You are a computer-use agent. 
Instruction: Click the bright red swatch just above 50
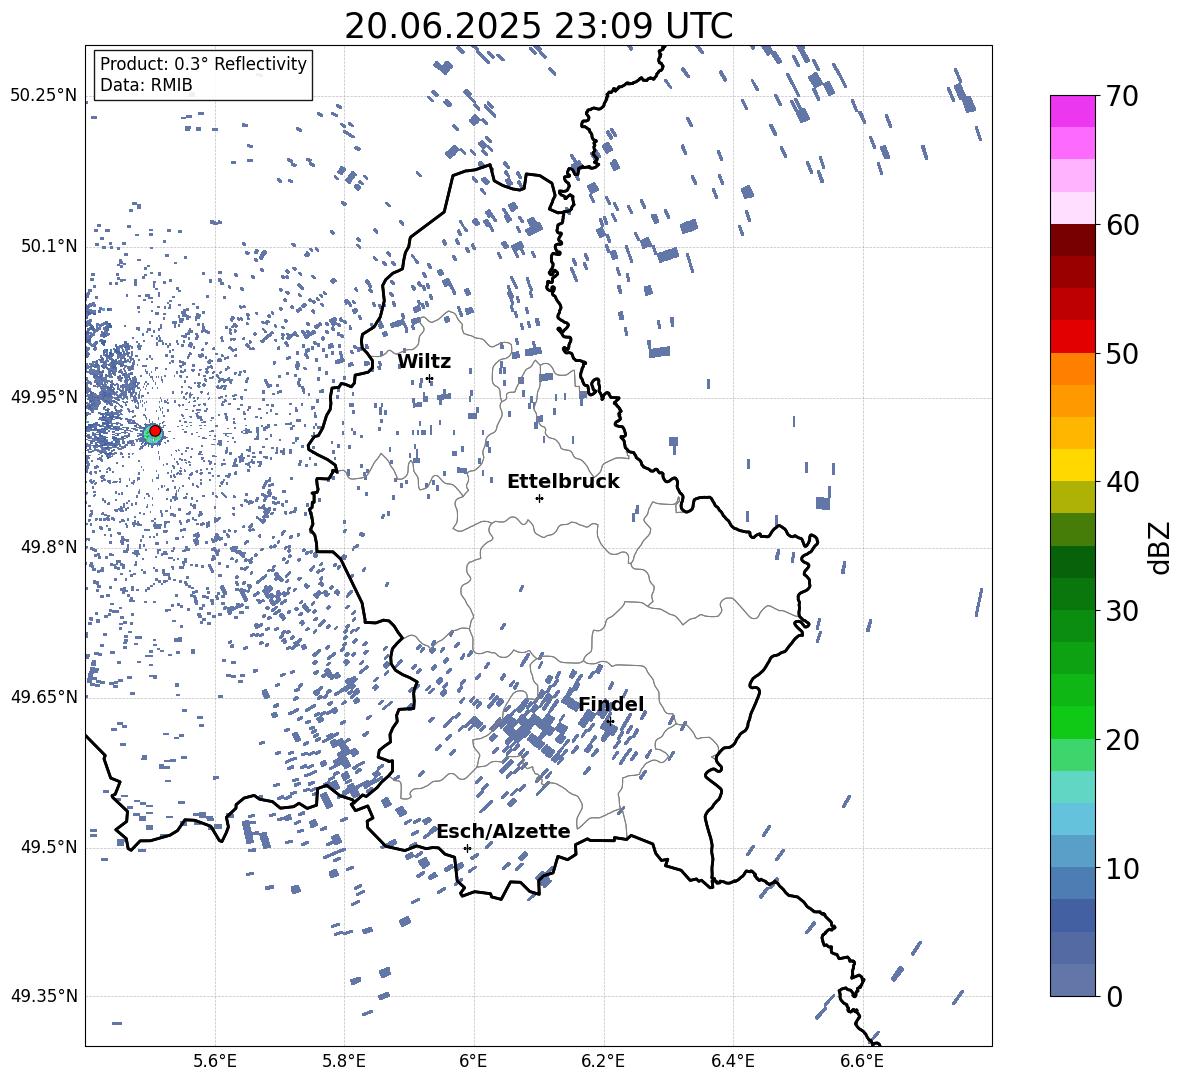coord(1073,337)
